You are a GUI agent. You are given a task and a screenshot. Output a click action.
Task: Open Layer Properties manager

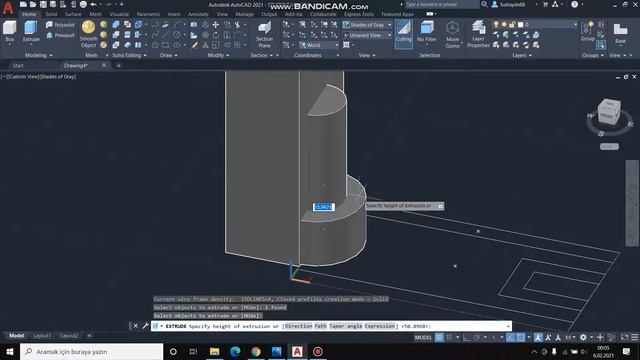click(478, 34)
